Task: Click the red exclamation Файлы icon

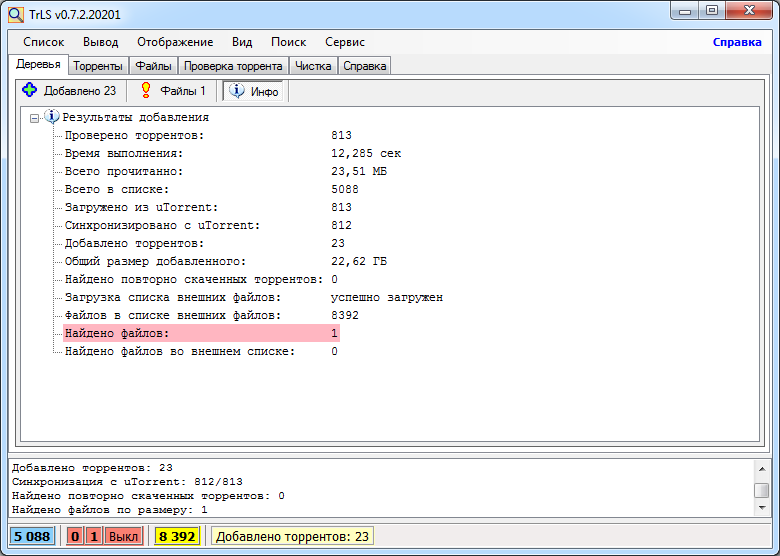Action: (x=146, y=90)
